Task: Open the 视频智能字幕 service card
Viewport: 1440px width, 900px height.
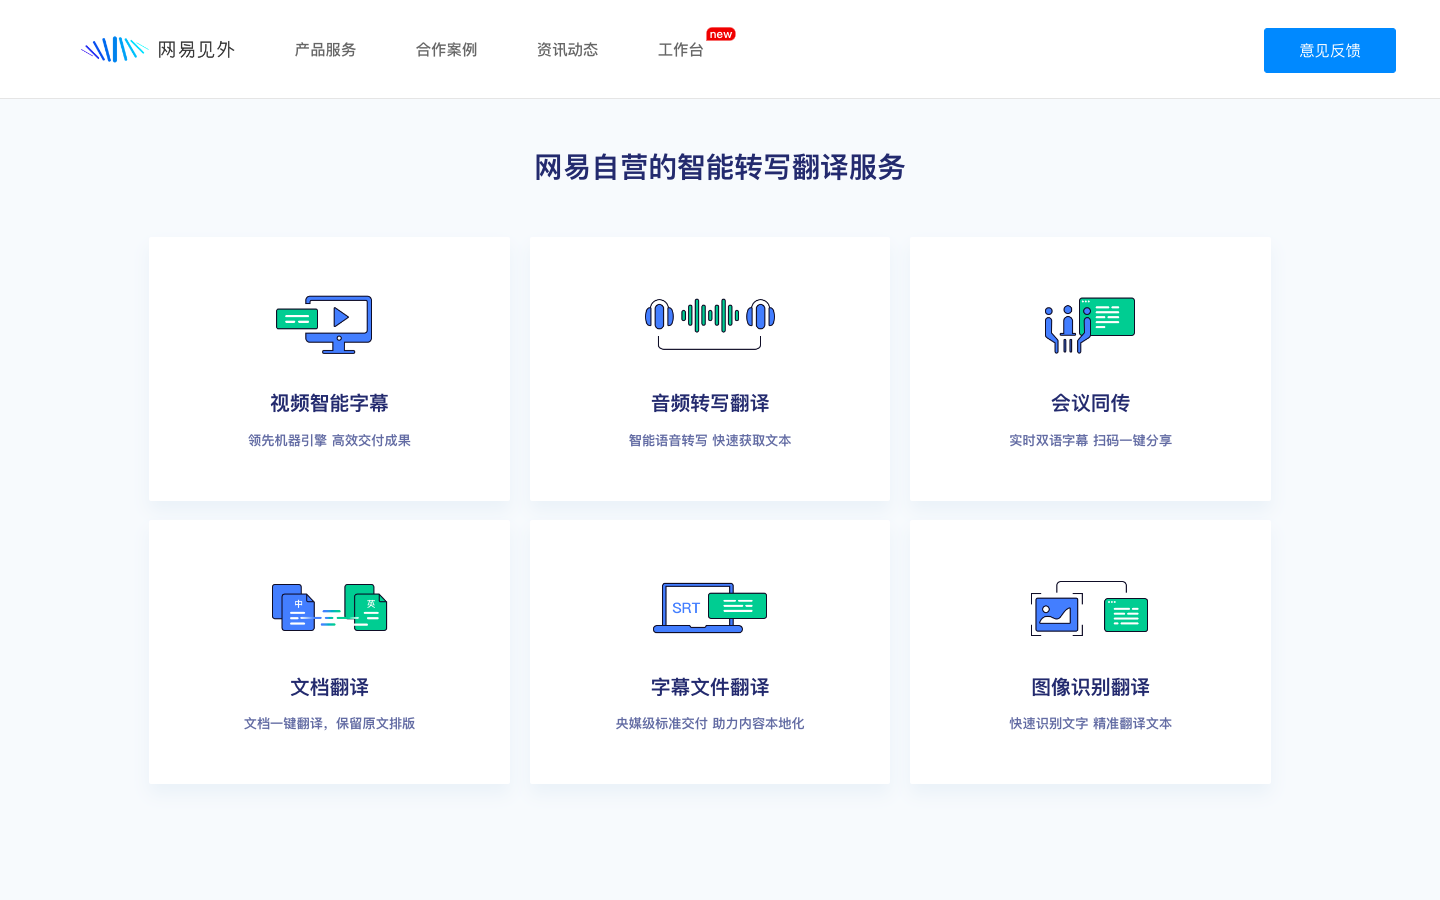Action: 330,368
